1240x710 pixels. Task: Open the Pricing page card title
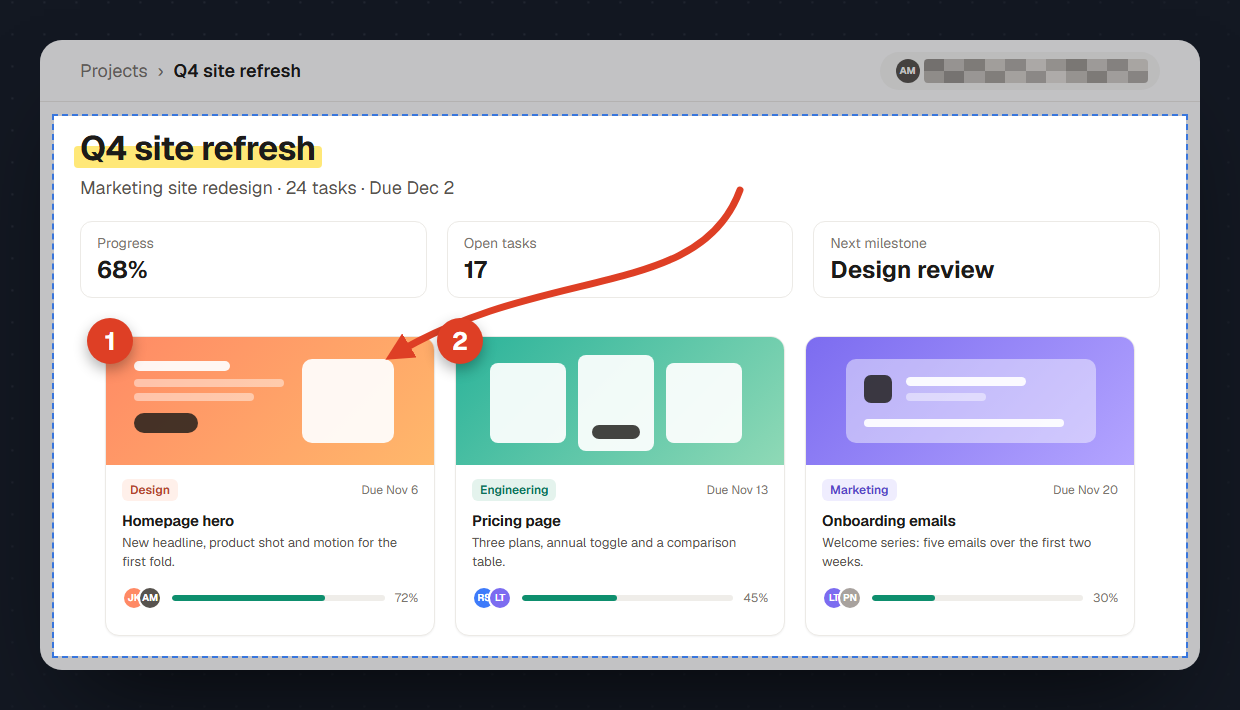click(x=516, y=521)
